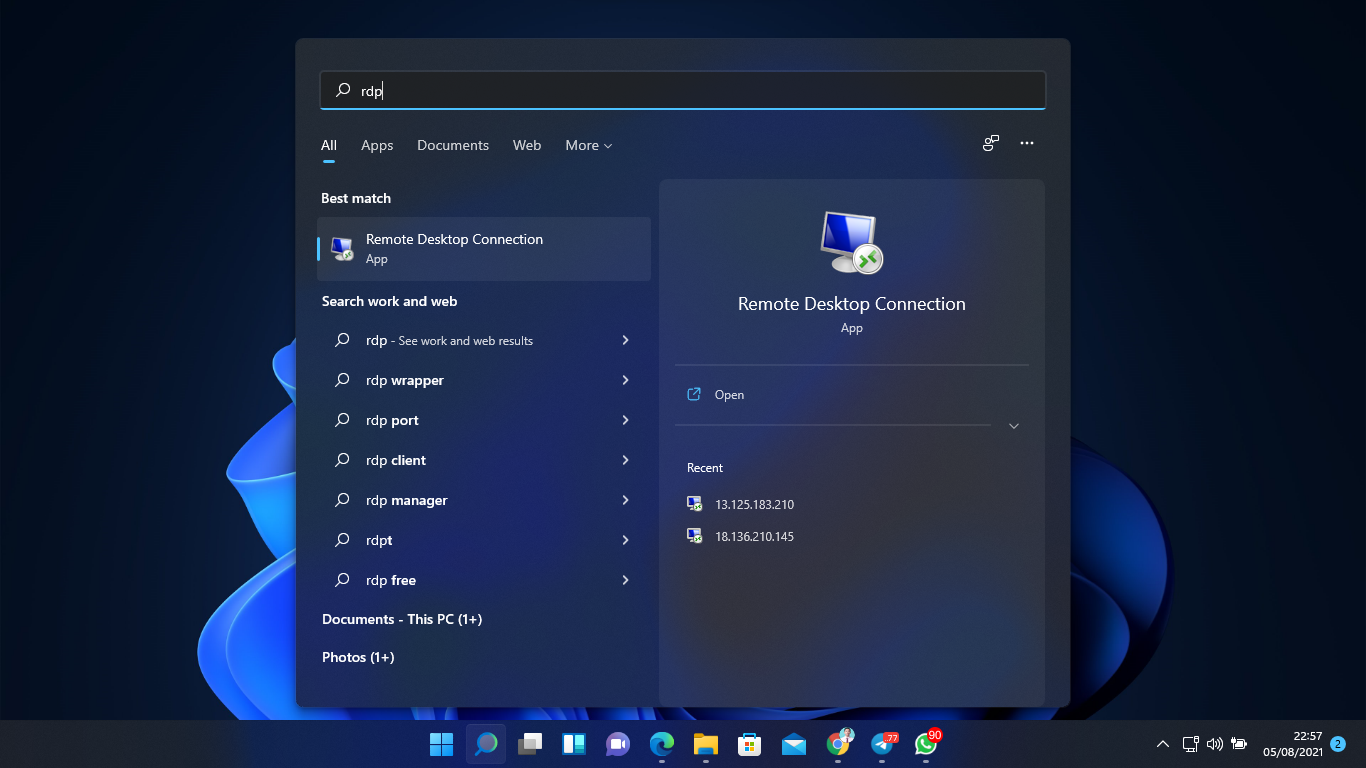Select the 'rdp port' suggestion
Viewport: 1366px width, 768px height.
[x=484, y=420]
